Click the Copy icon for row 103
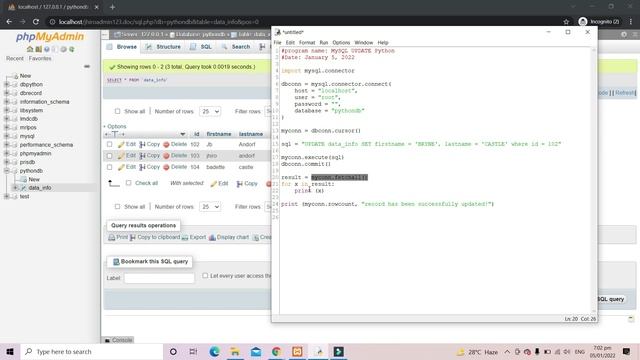 [x=142, y=156]
